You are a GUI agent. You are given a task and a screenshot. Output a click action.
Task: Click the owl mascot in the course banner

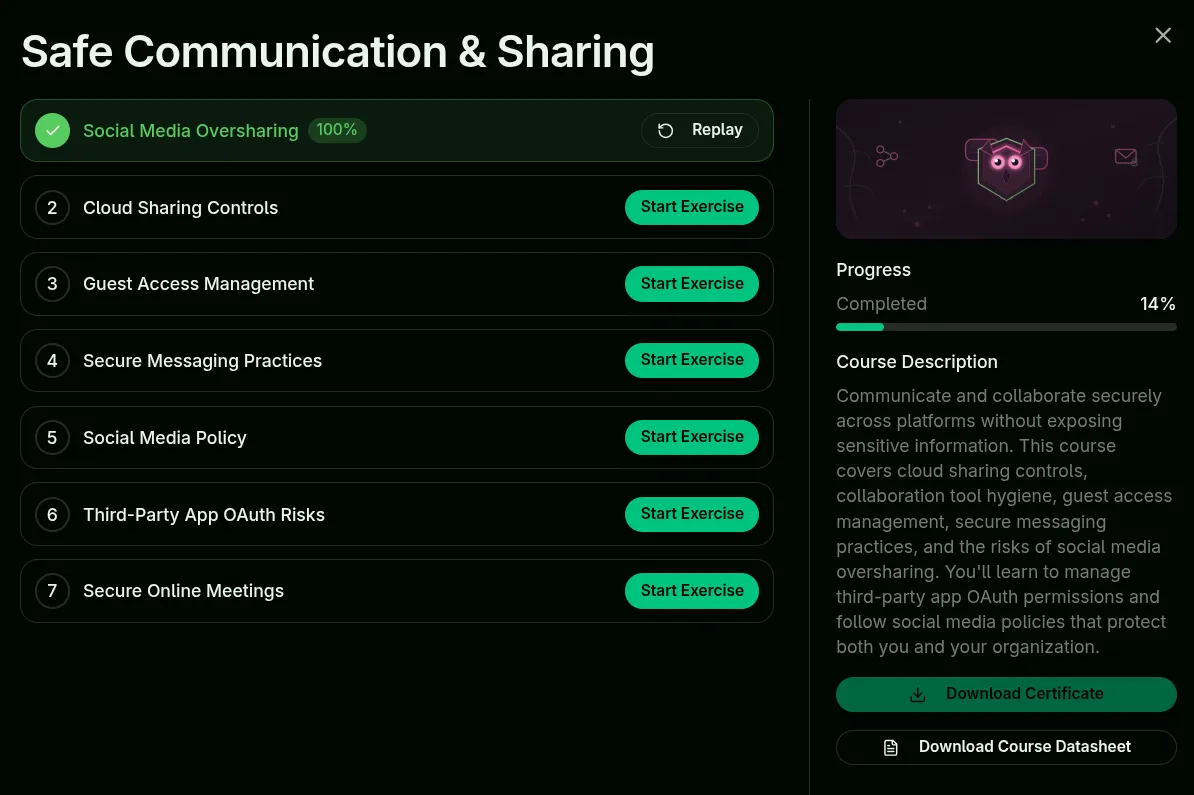[1006, 168]
